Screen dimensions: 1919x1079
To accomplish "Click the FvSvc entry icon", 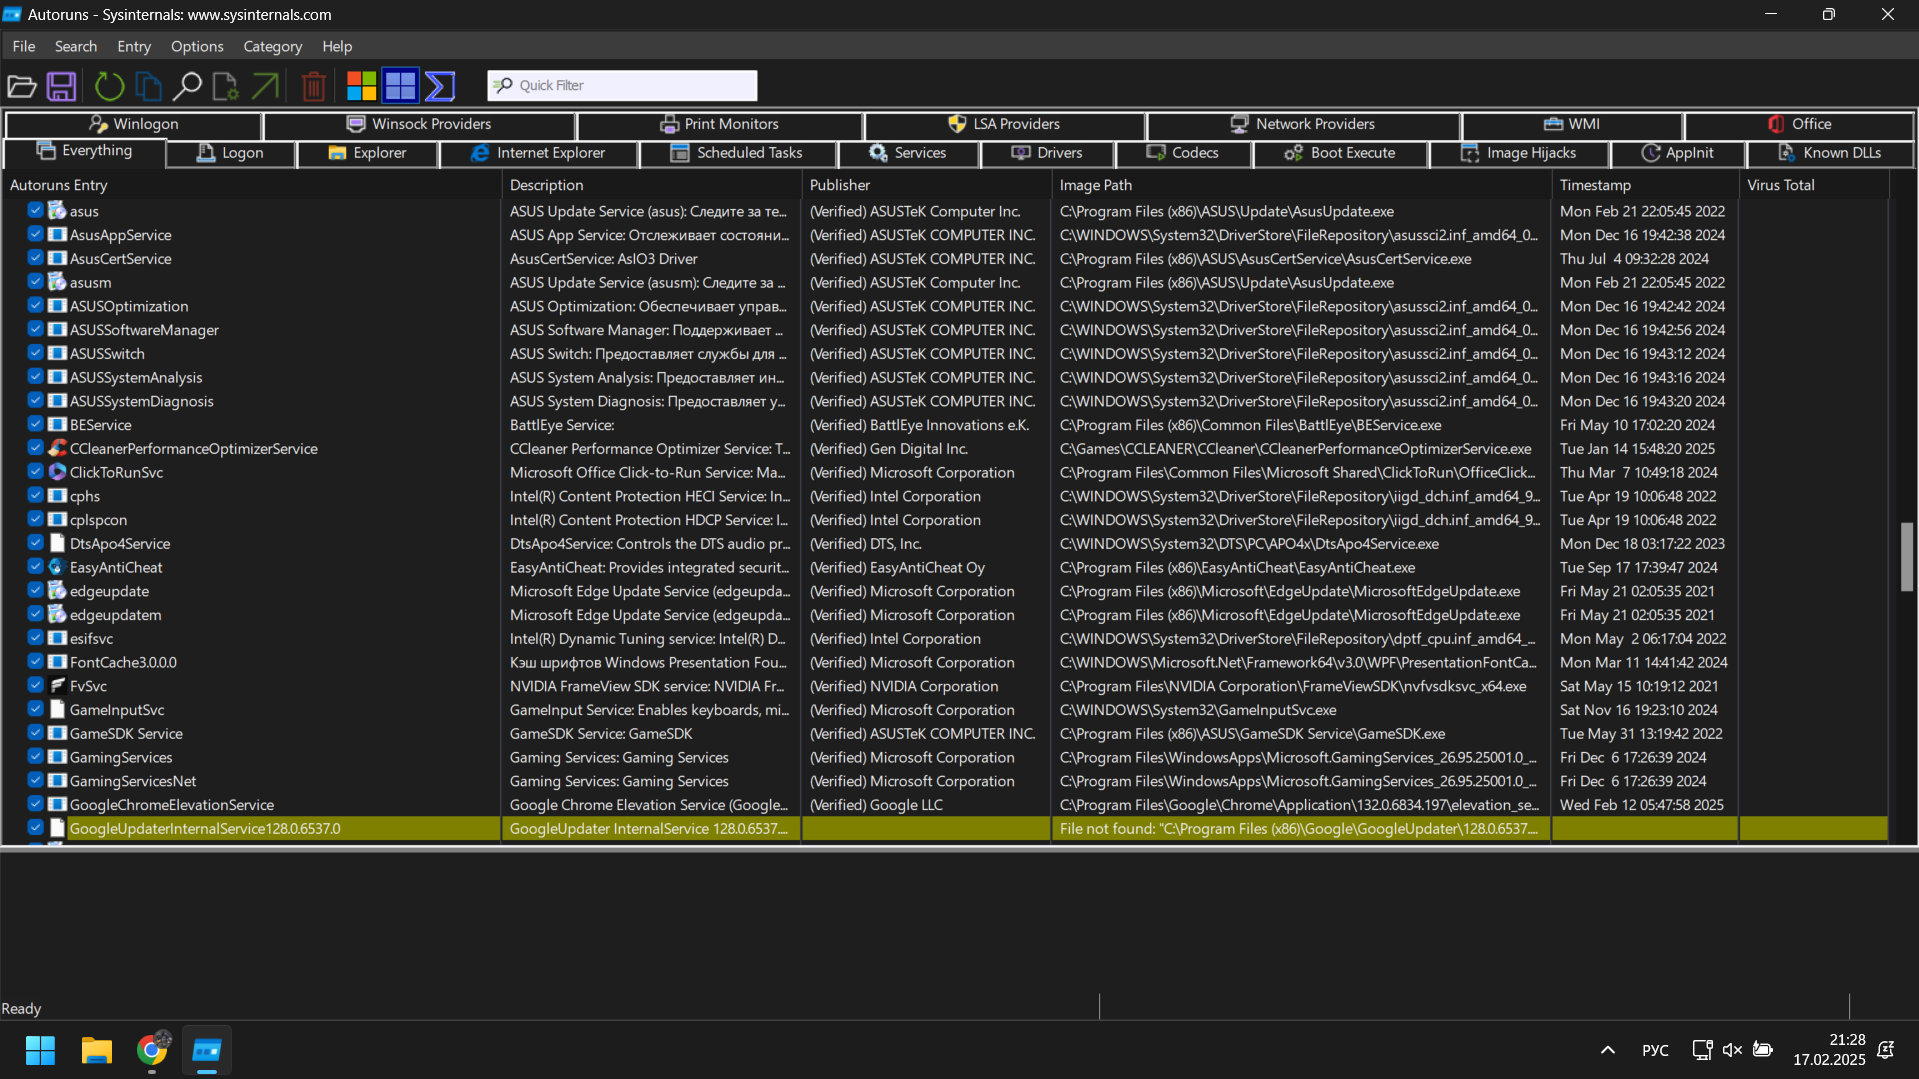I will pyautogui.click(x=58, y=686).
